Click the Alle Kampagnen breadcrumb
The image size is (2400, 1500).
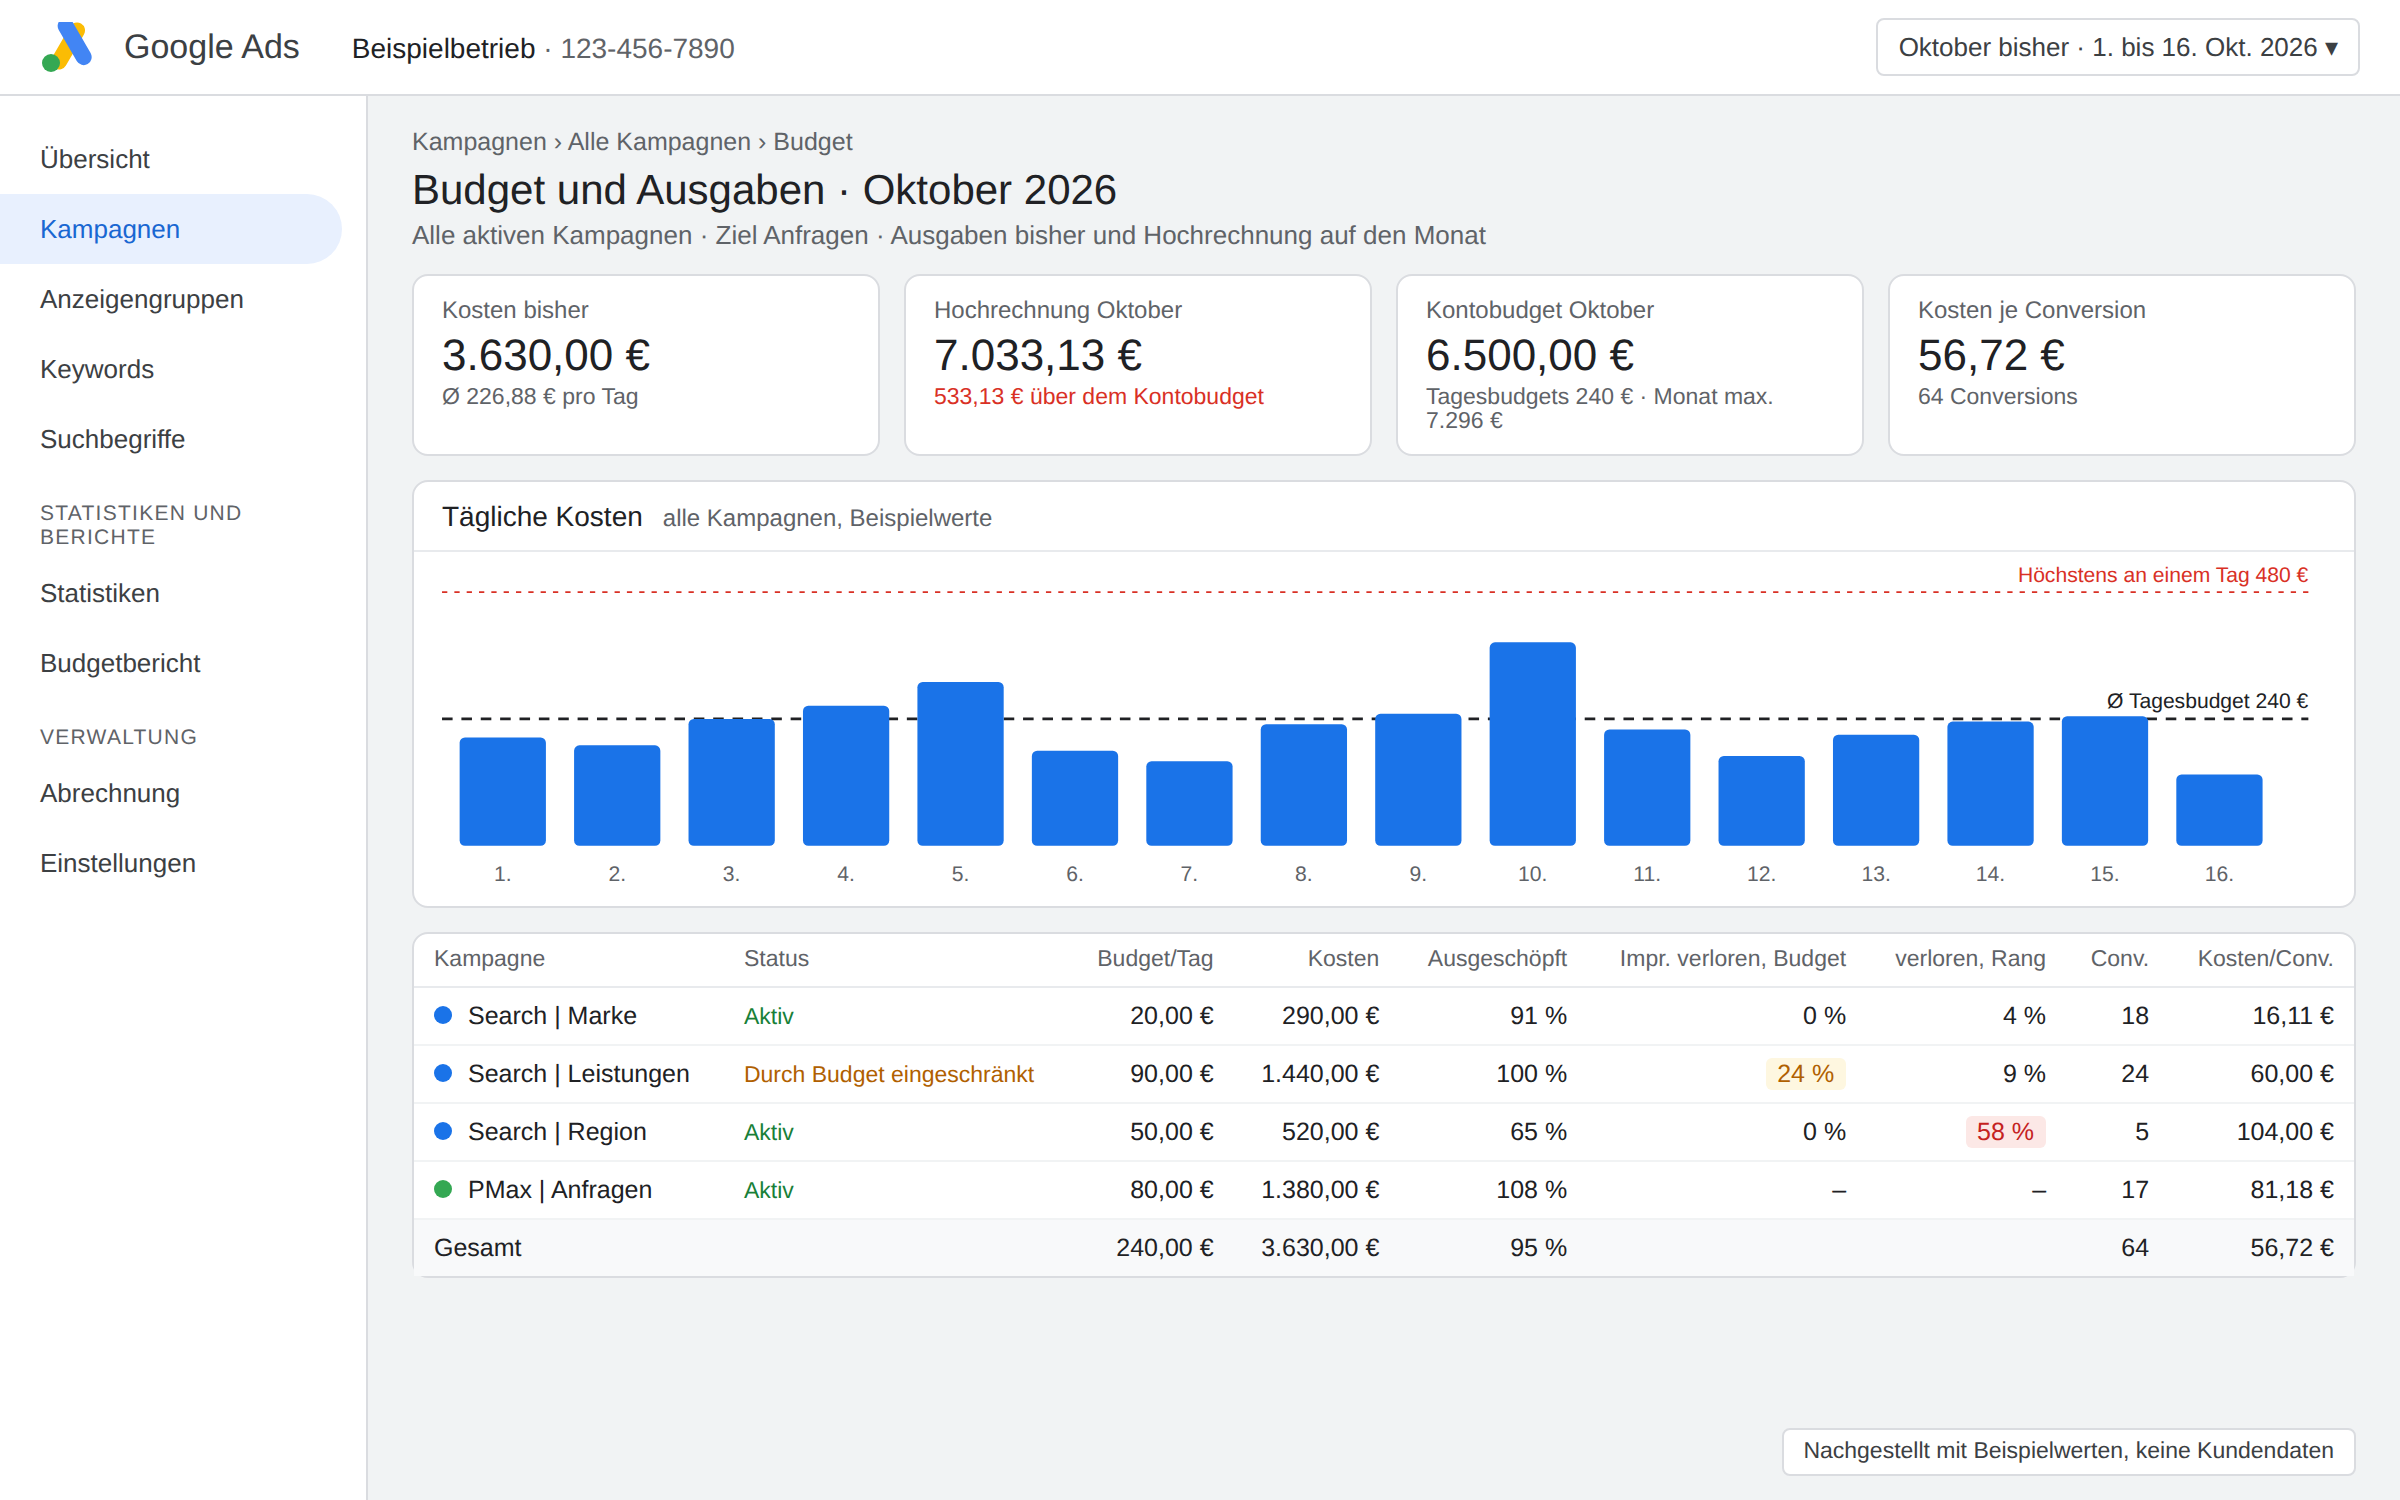(x=659, y=142)
